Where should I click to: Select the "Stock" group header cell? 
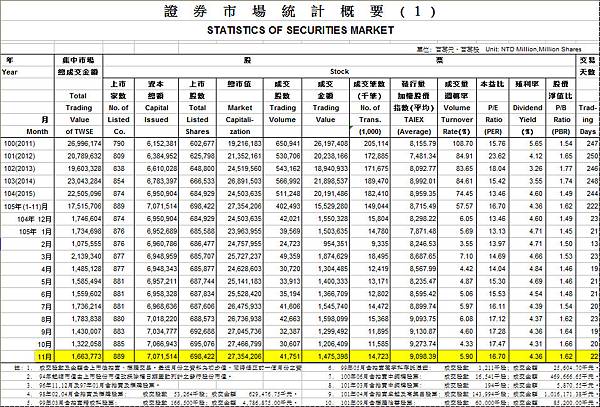pyautogui.click(x=339, y=72)
